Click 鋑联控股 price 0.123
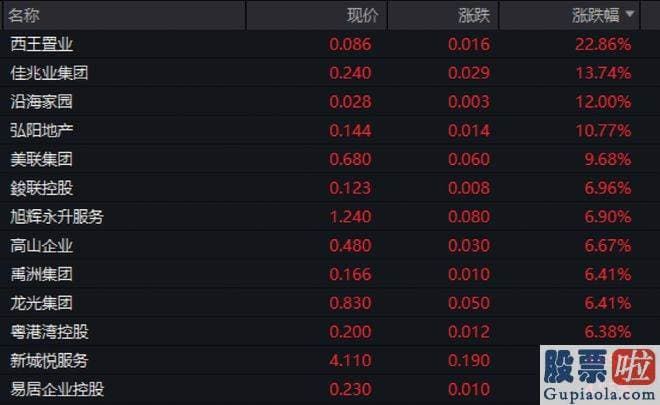 [350, 188]
